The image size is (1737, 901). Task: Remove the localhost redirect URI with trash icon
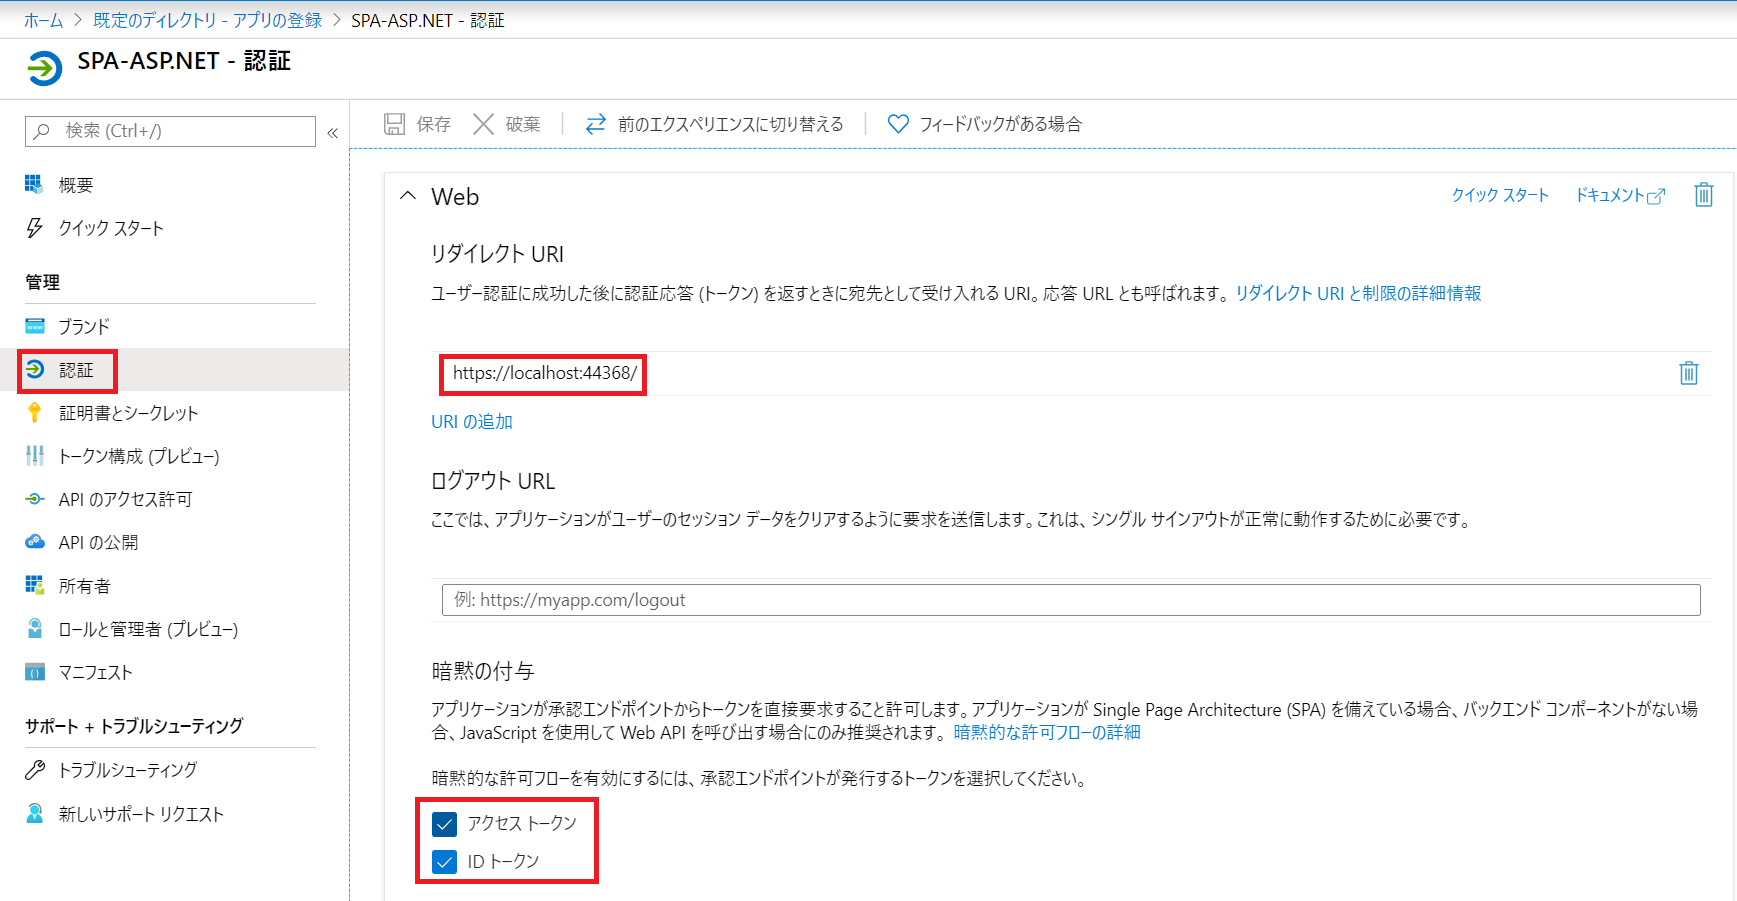click(1689, 373)
